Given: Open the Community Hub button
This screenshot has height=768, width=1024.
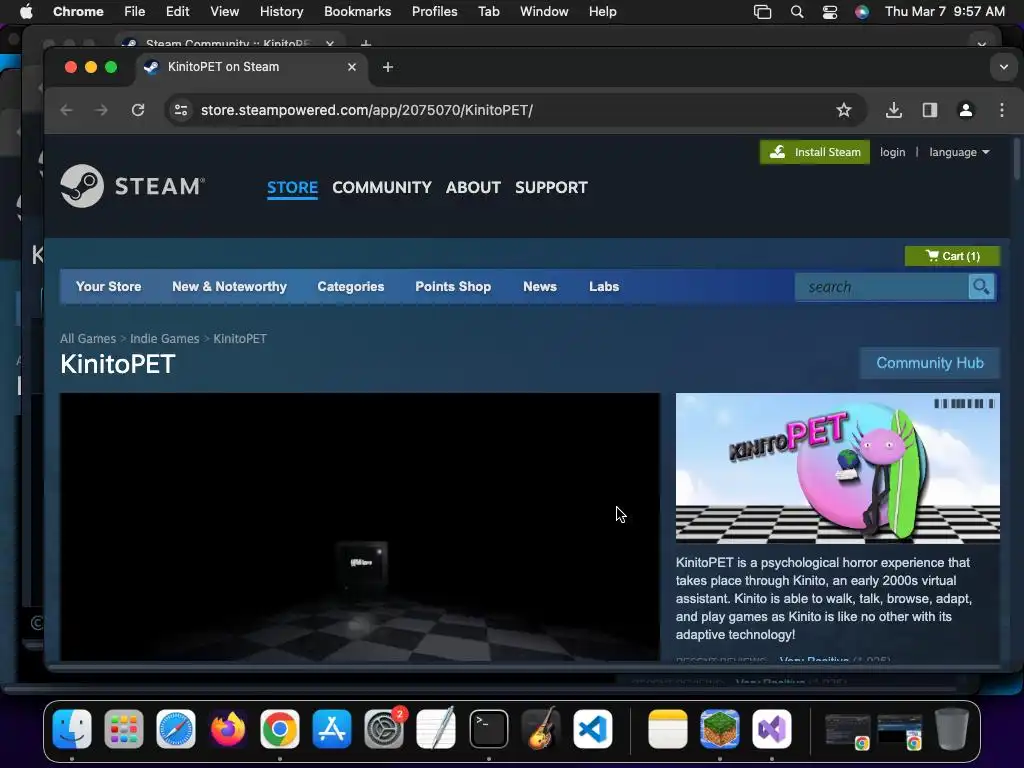Looking at the screenshot, I should (x=930, y=363).
